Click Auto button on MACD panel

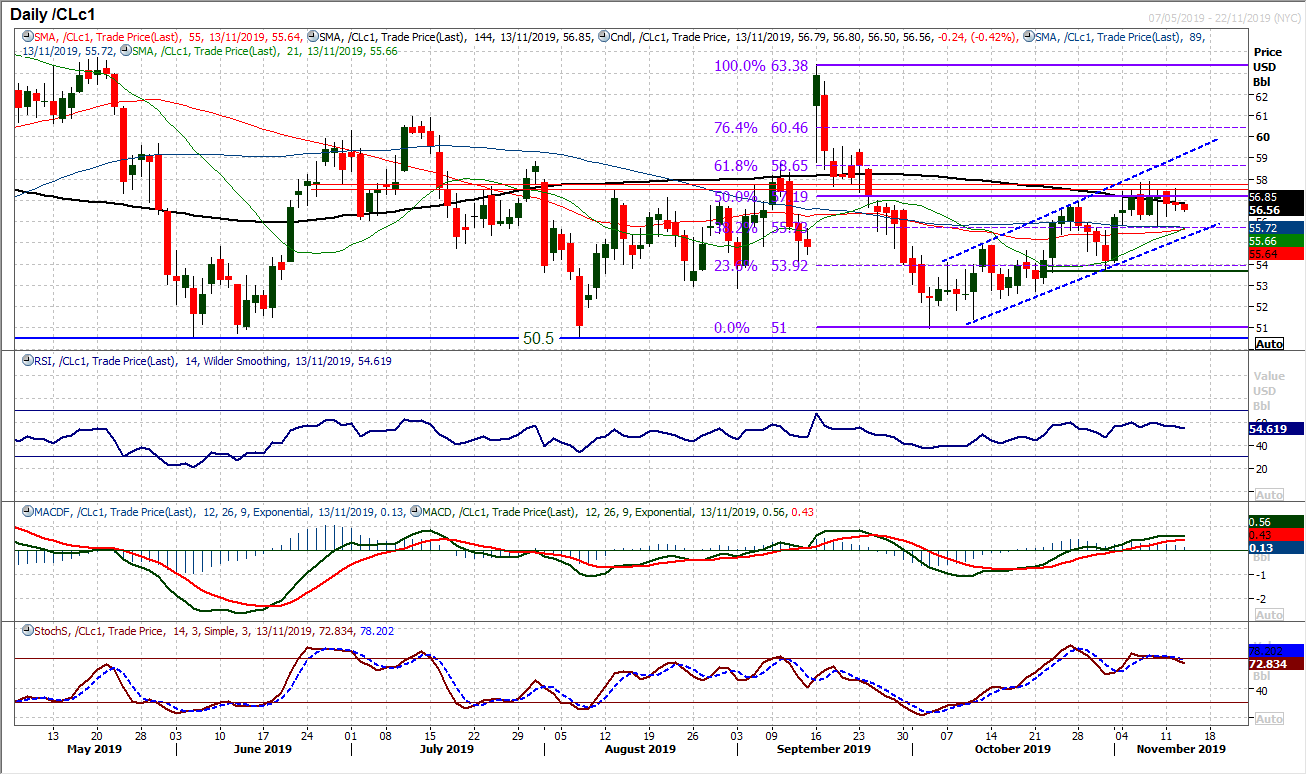click(x=1269, y=615)
